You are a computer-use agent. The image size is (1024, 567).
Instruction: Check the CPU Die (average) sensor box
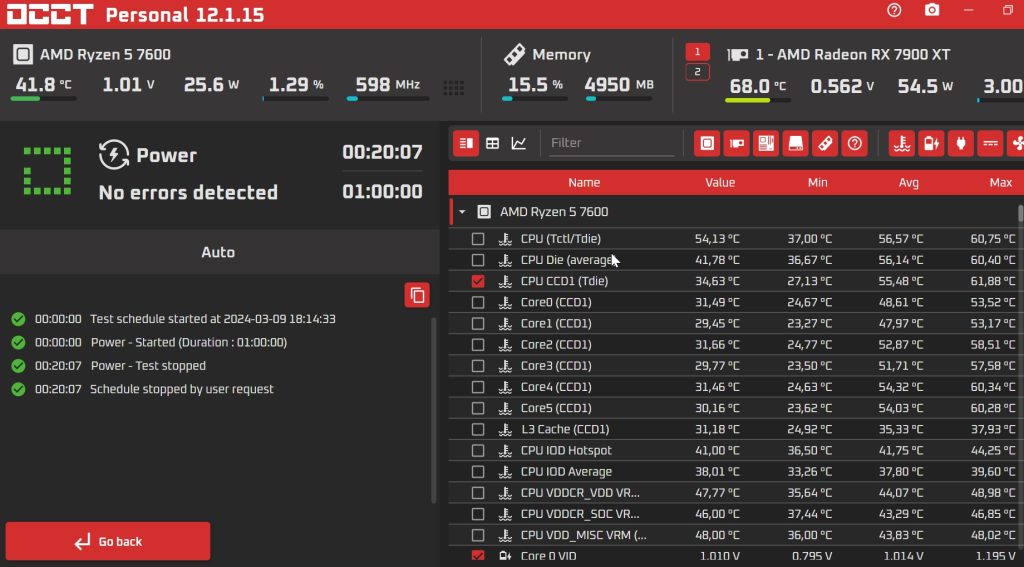click(x=478, y=260)
